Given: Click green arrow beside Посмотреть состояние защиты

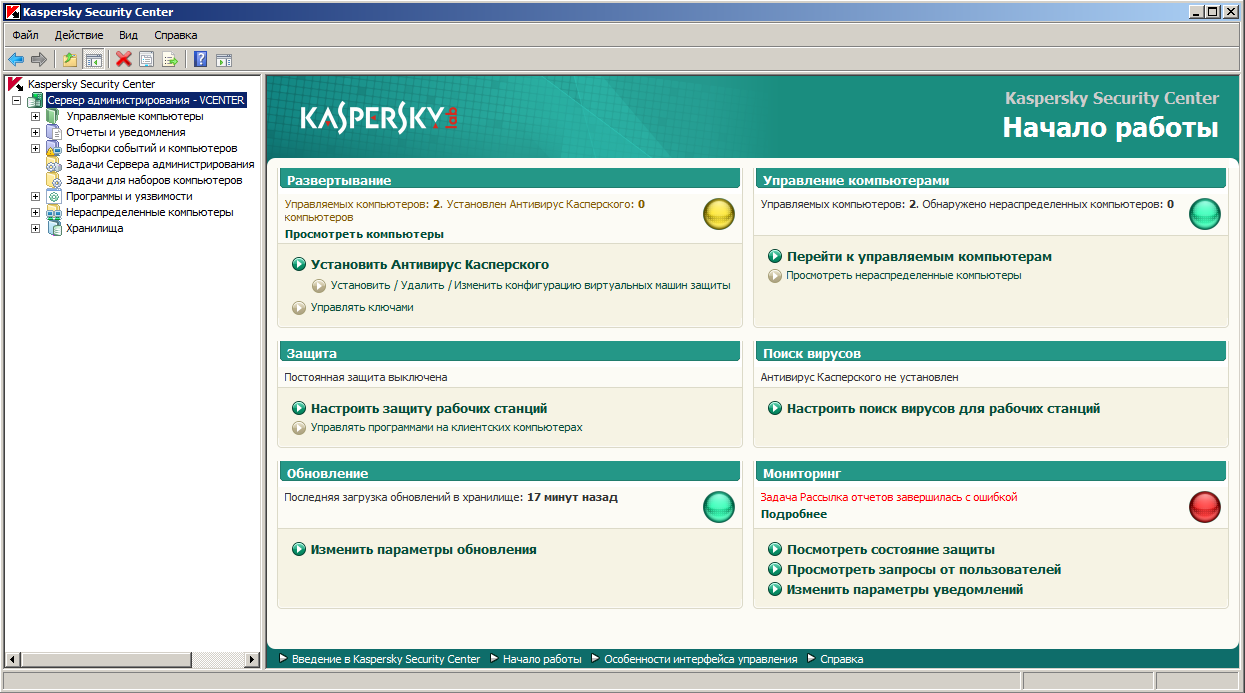Looking at the screenshot, I should click(x=775, y=550).
